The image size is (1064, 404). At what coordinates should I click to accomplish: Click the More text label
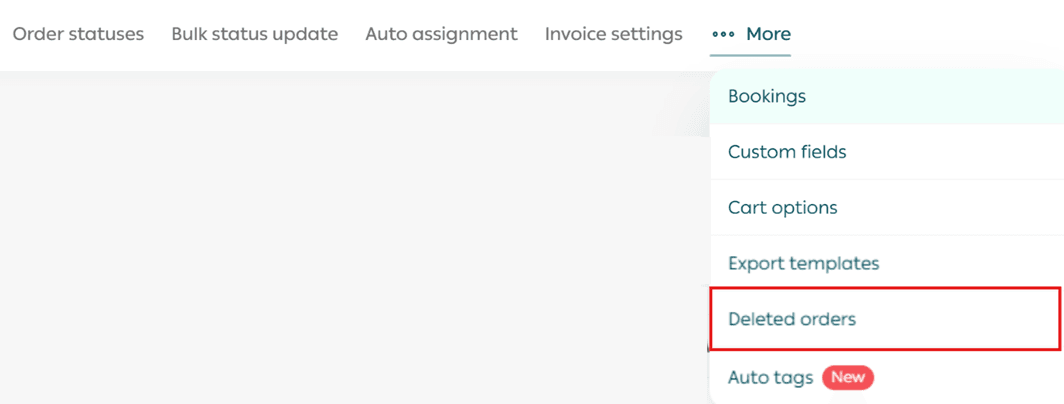coord(768,34)
